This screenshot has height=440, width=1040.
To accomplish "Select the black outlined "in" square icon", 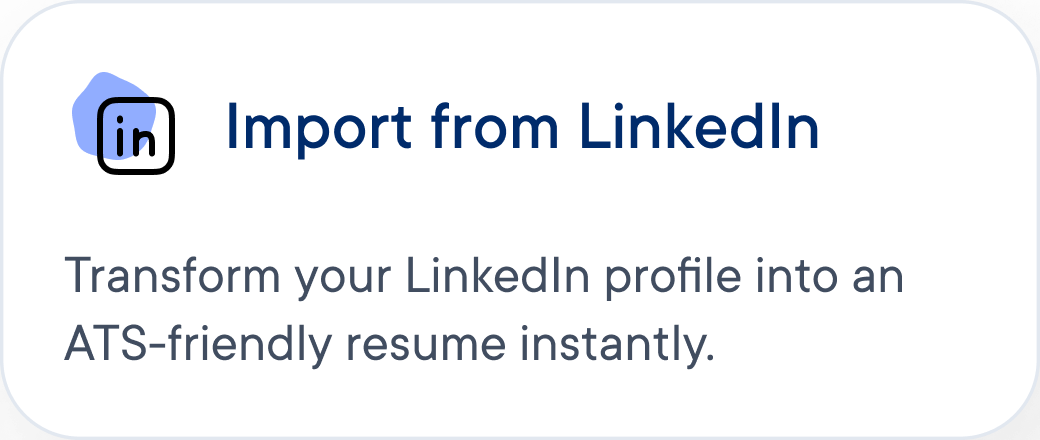I will tap(136, 137).
